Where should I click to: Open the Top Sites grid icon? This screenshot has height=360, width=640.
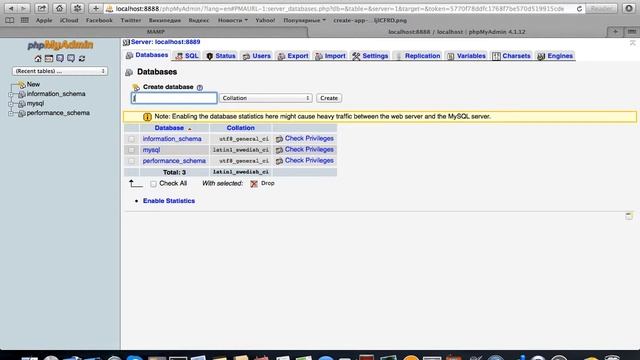point(24,20)
